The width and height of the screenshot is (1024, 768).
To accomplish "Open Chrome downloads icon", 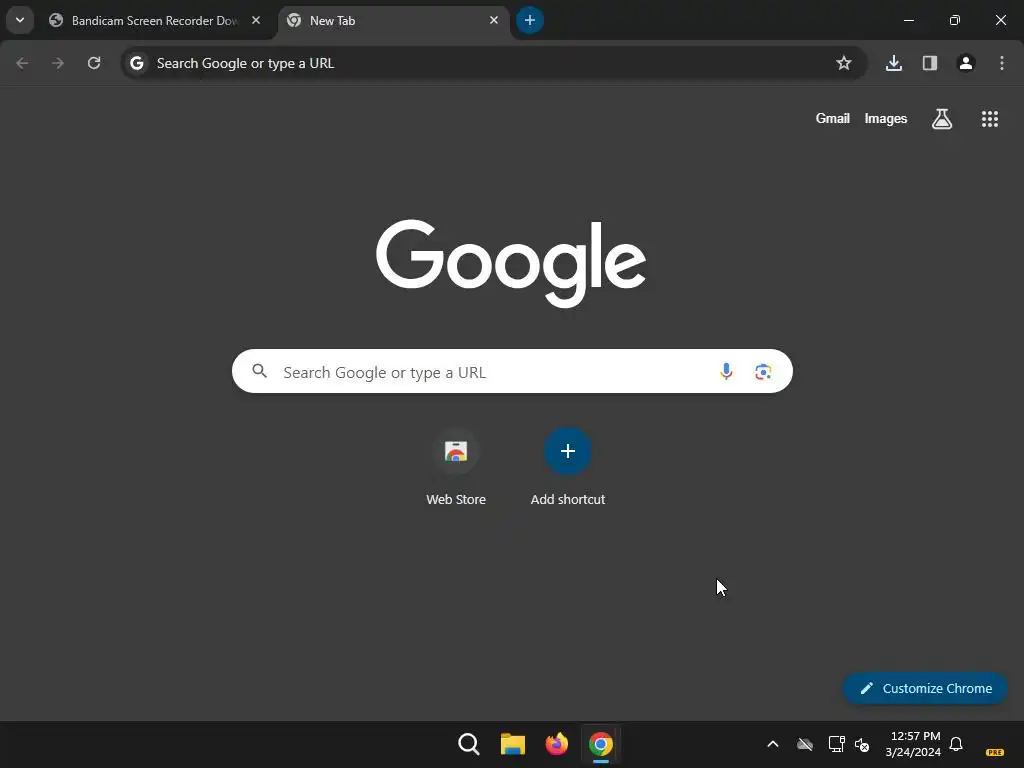I will [x=893, y=63].
